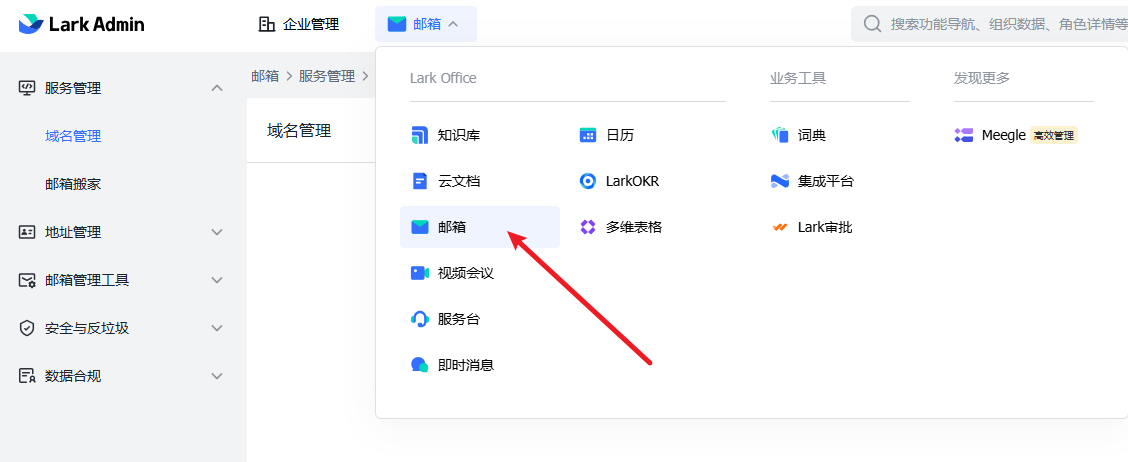Select 域名管理 in the sidebar
This screenshot has width=1128, height=462.
(x=73, y=136)
